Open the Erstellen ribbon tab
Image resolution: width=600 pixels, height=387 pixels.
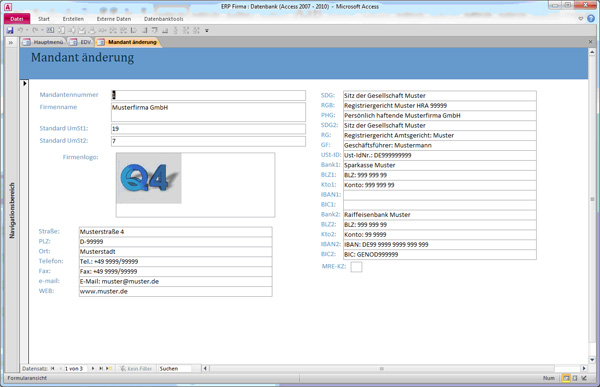pos(73,19)
